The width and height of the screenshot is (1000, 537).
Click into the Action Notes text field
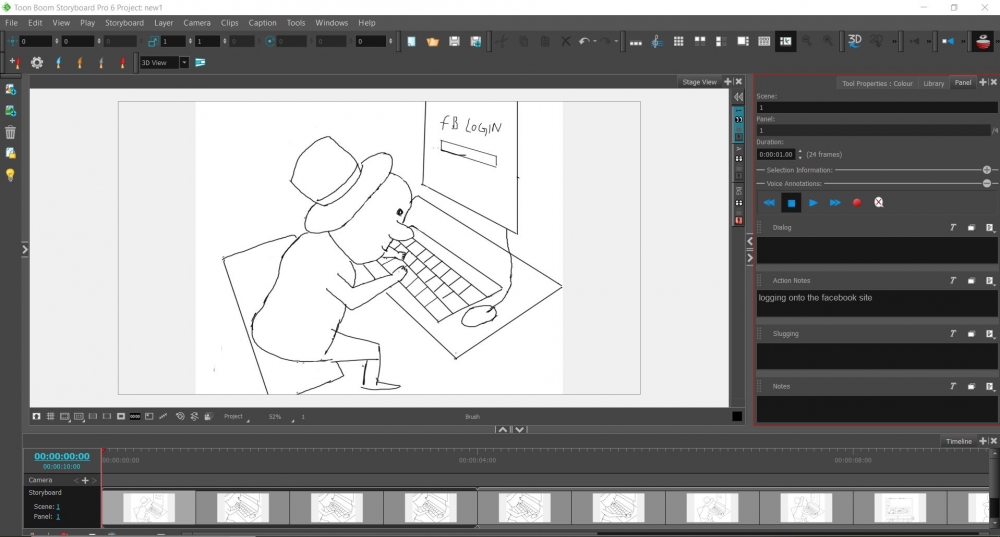[x=876, y=304]
